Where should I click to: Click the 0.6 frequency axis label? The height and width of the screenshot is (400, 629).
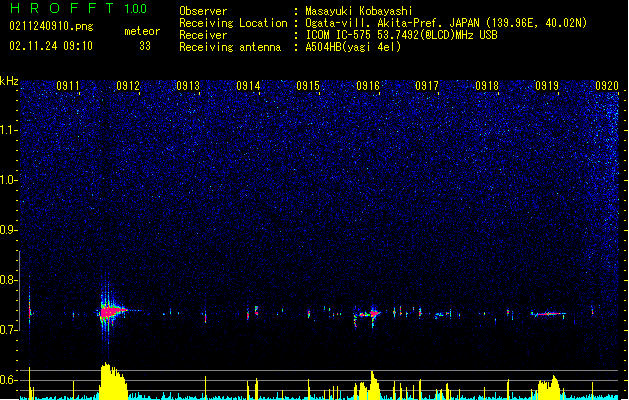9,380
